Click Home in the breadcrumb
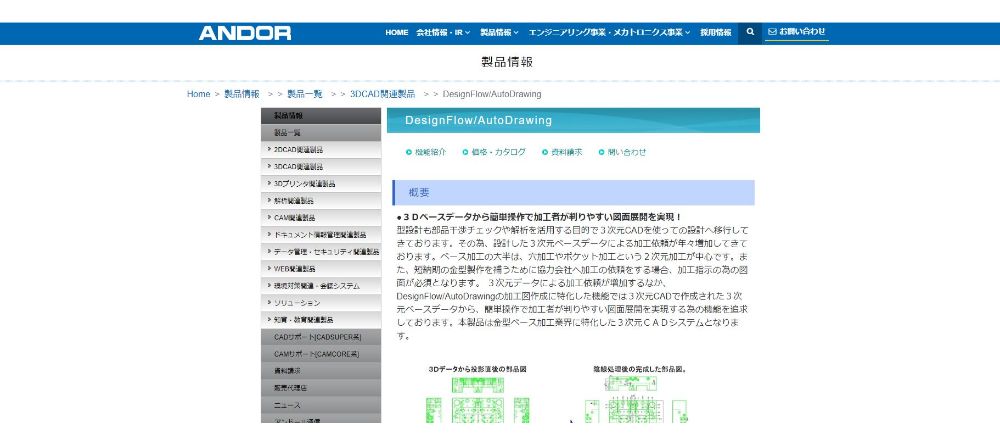The image size is (1000, 445). [198, 94]
